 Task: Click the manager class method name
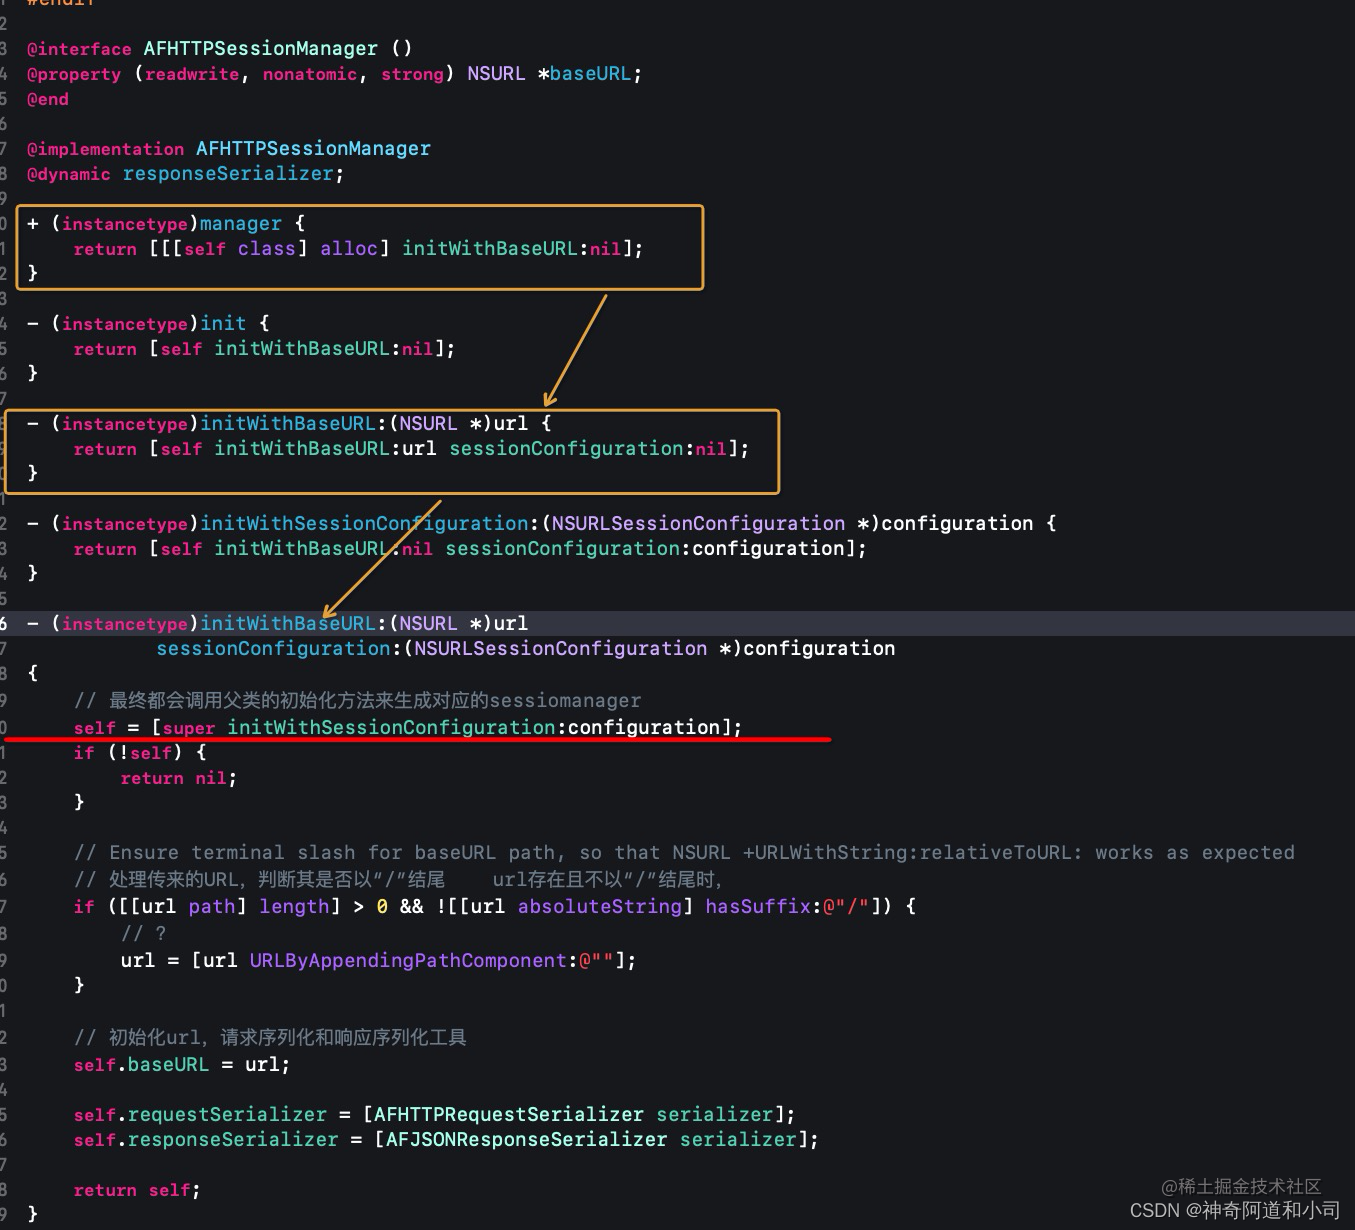pyautogui.click(x=241, y=224)
